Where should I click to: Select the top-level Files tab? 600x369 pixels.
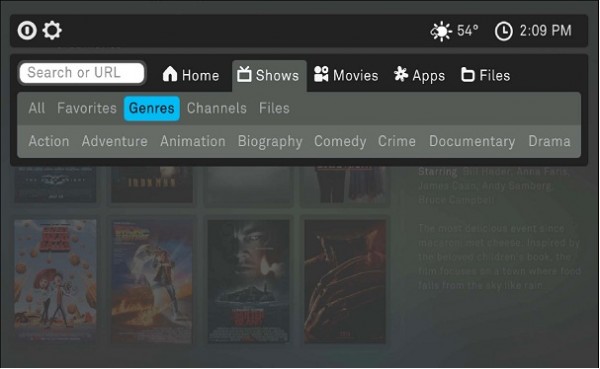485,75
